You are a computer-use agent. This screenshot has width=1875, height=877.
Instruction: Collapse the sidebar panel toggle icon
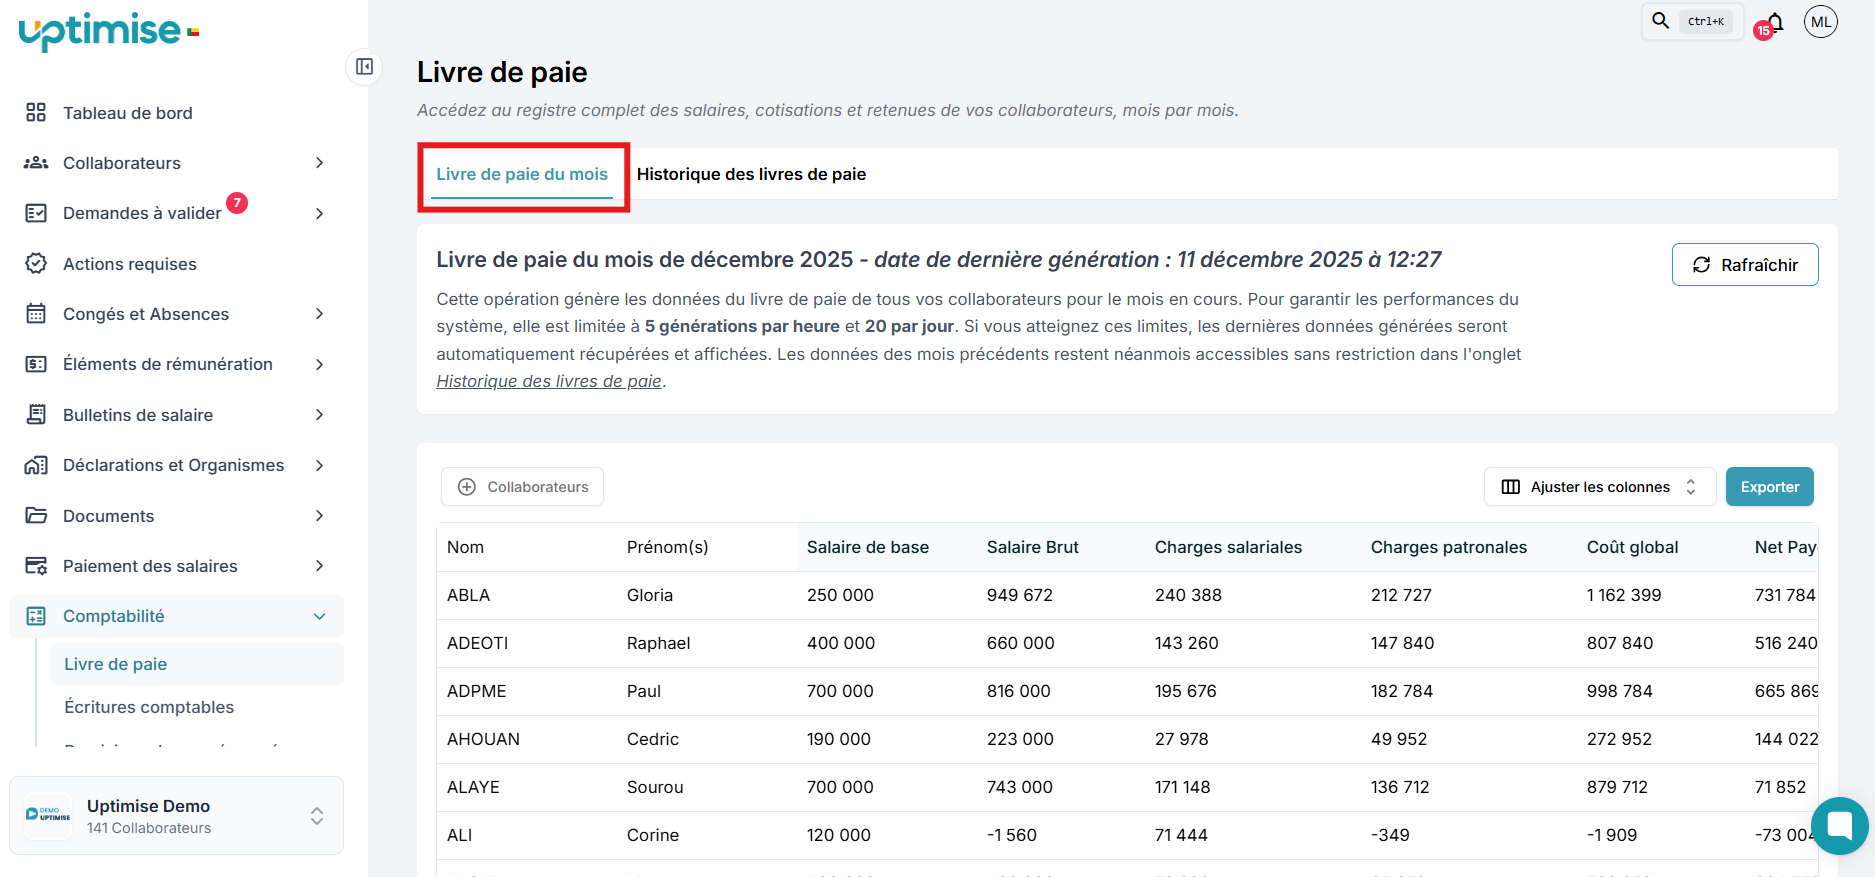point(365,67)
